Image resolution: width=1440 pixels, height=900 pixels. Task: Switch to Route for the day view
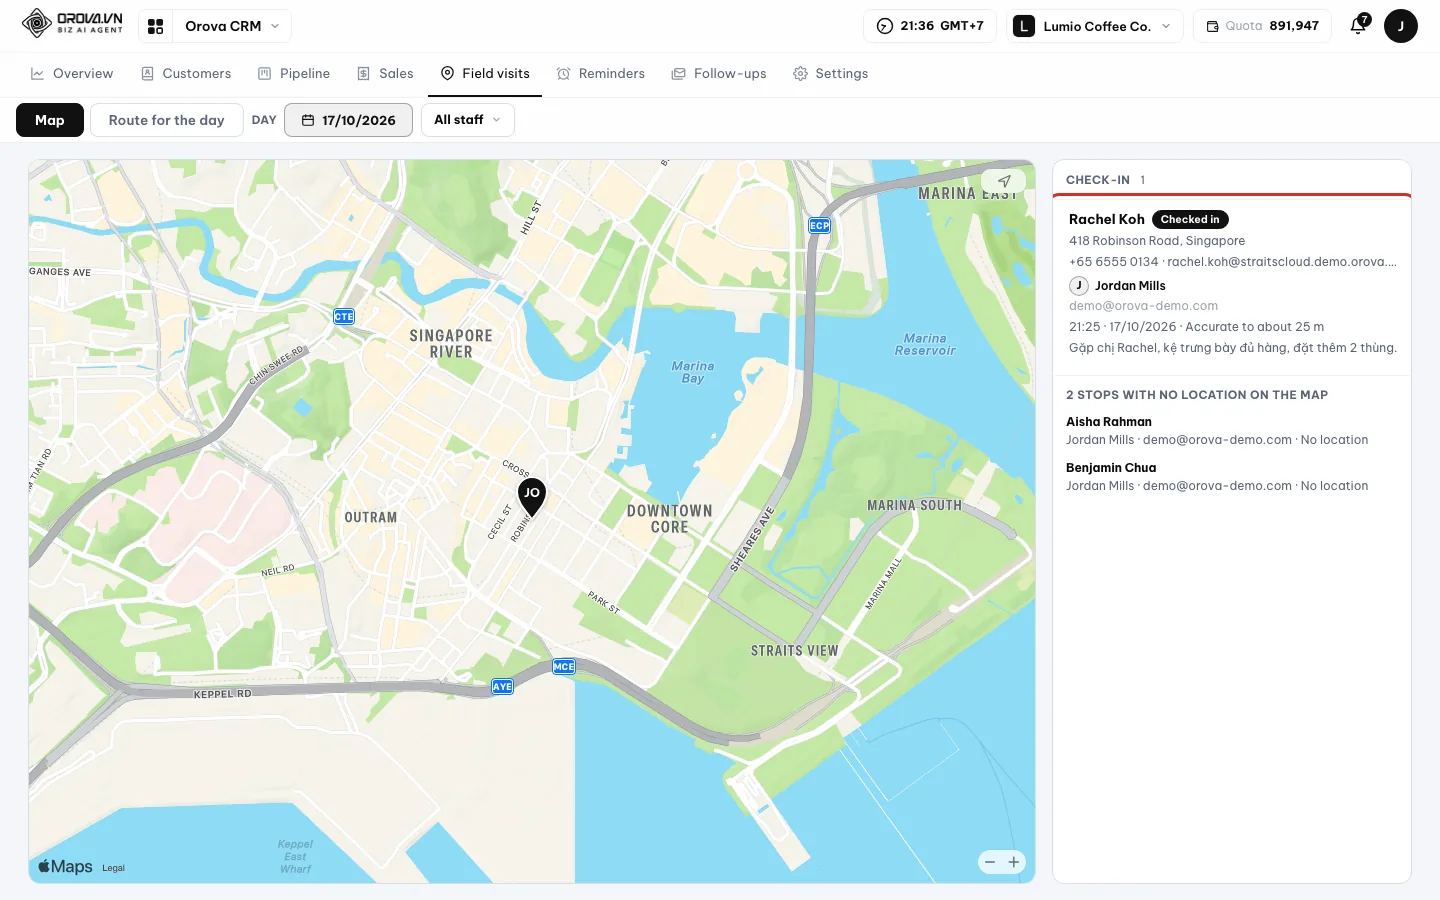[167, 120]
